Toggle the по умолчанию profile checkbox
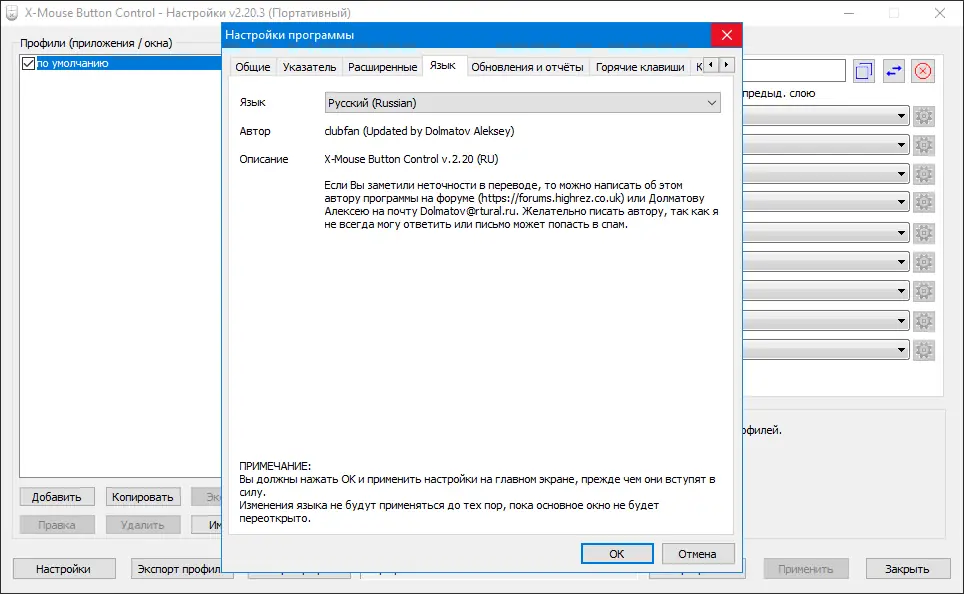 point(28,63)
